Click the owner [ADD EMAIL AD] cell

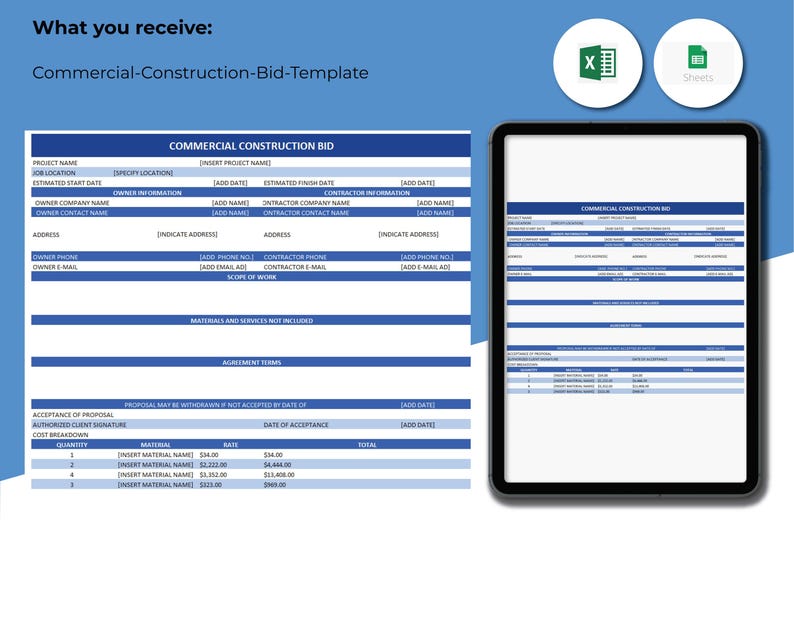tap(223, 267)
